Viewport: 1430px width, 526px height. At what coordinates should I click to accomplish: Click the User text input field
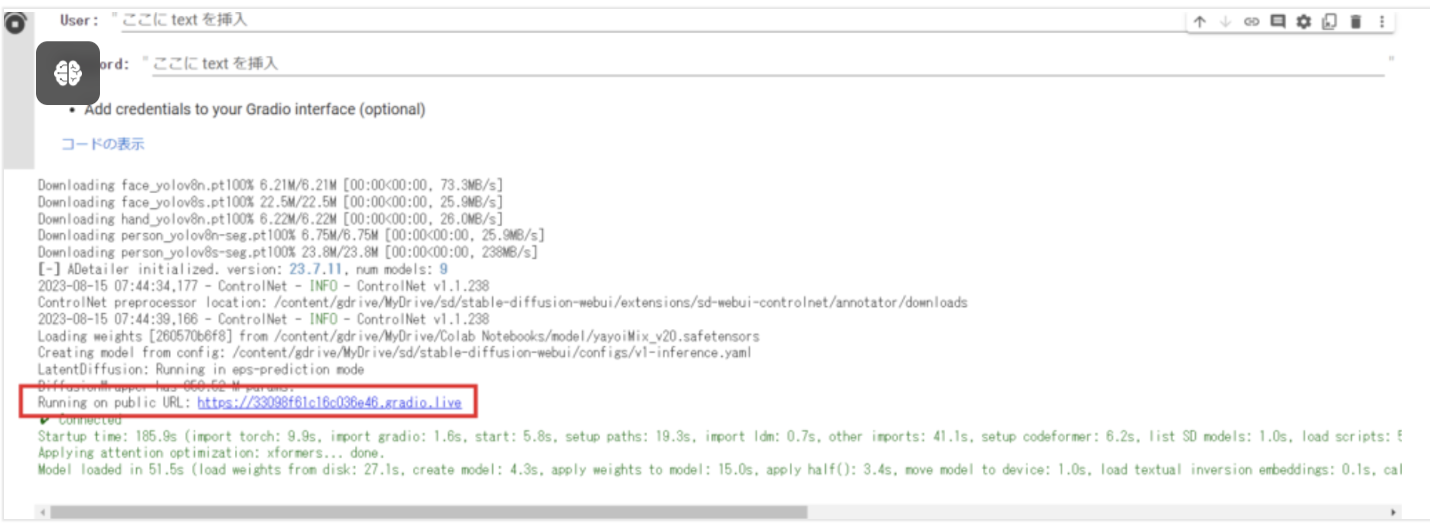coord(650,20)
